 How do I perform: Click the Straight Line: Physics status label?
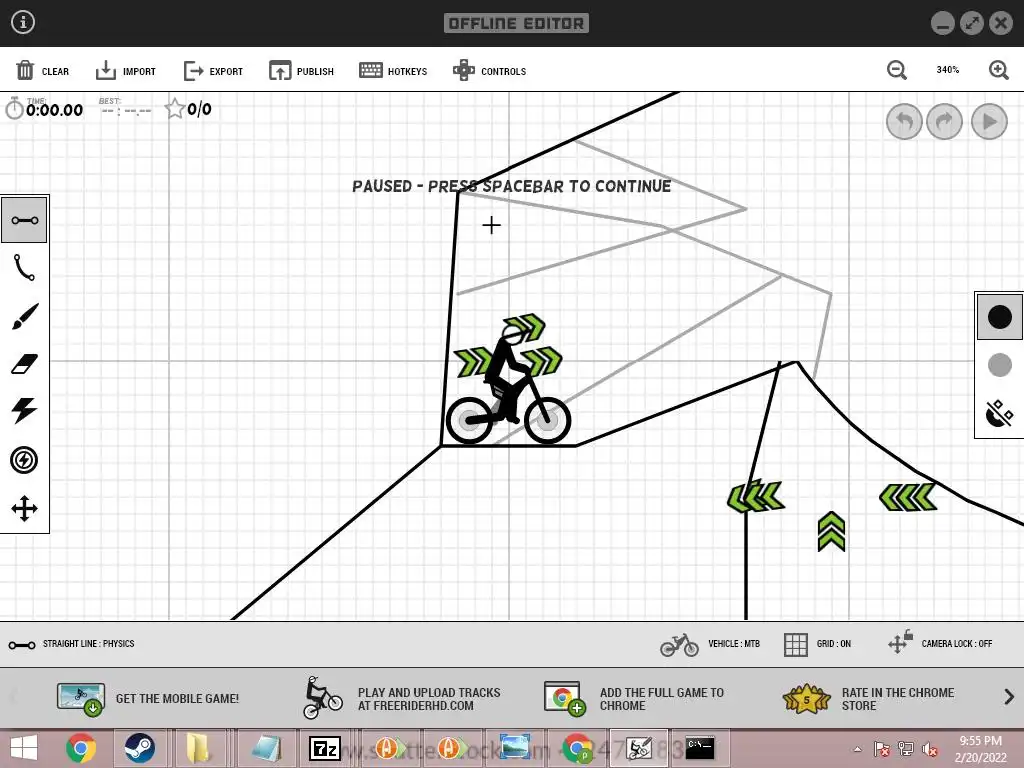[88, 644]
